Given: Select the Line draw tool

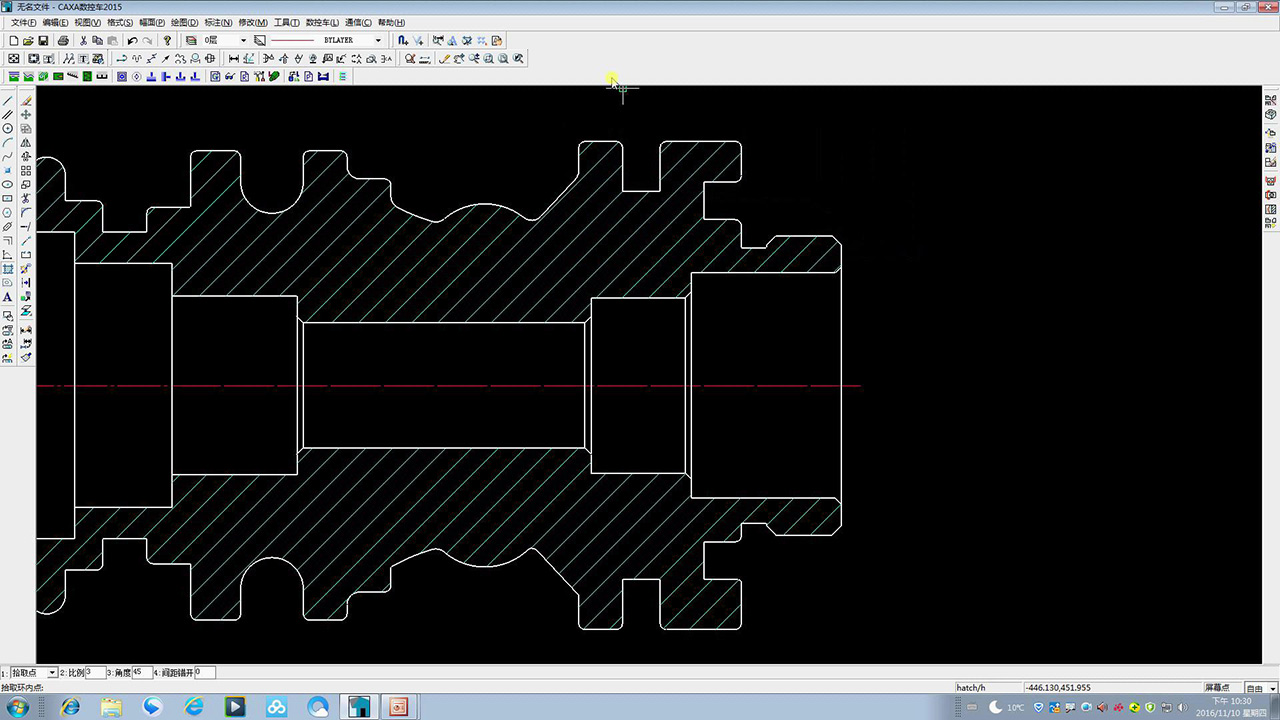Looking at the screenshot, I should 8,101.
